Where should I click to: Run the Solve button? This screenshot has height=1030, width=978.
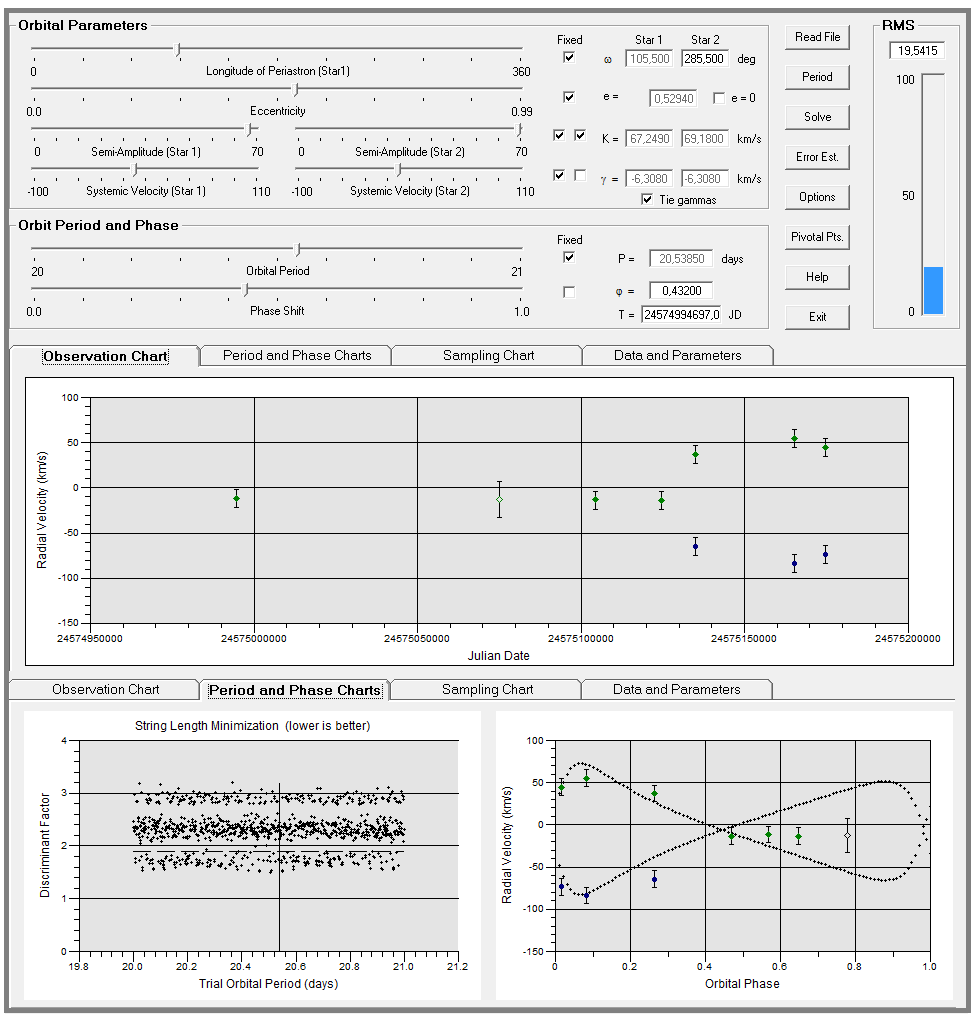click(x=817, y=117)
